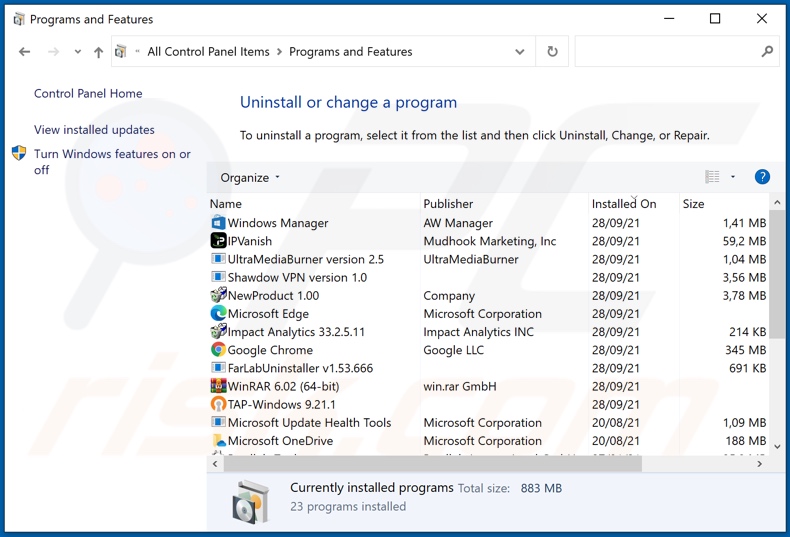790x537 pixels.
Task: Click Programs and Features breadcrumb
Action: 351,52
